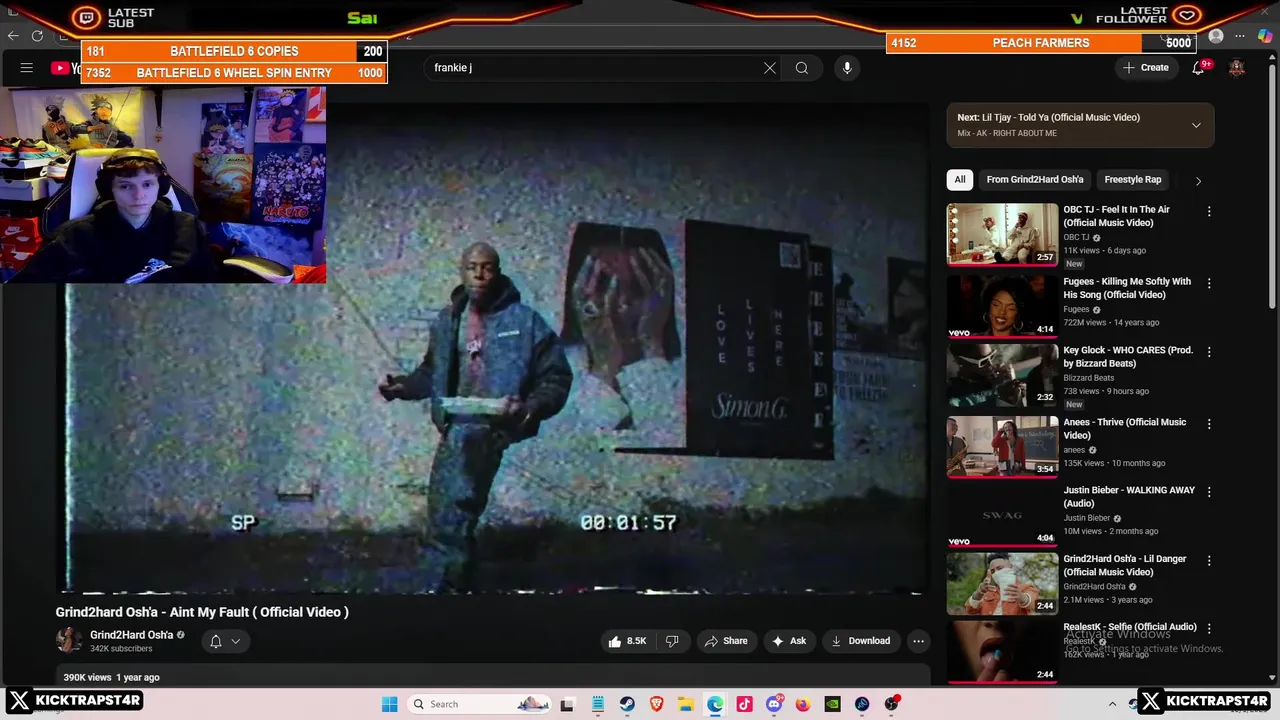The height and width of the screenshot is (720, 1280).
Task: Select the 'Freestyle Rap' chip
Action: [x=1133, y=180]
